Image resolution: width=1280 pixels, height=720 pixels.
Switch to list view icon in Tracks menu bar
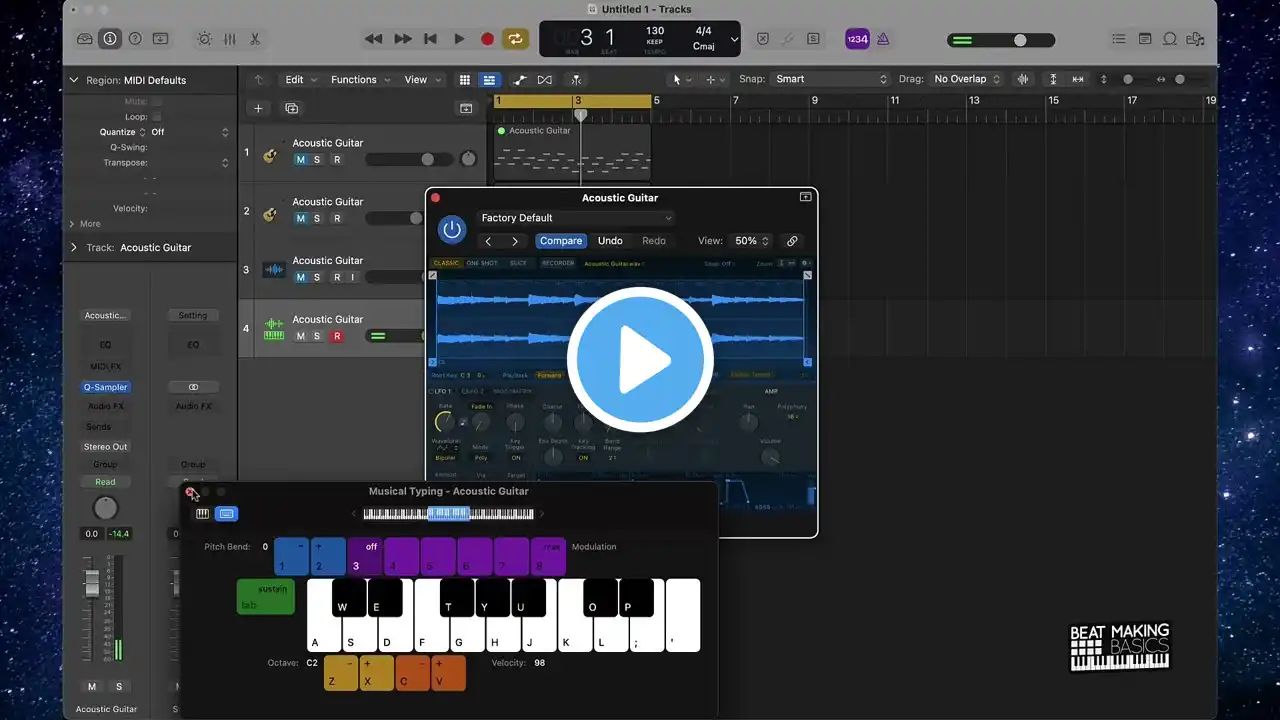point(489,80)
